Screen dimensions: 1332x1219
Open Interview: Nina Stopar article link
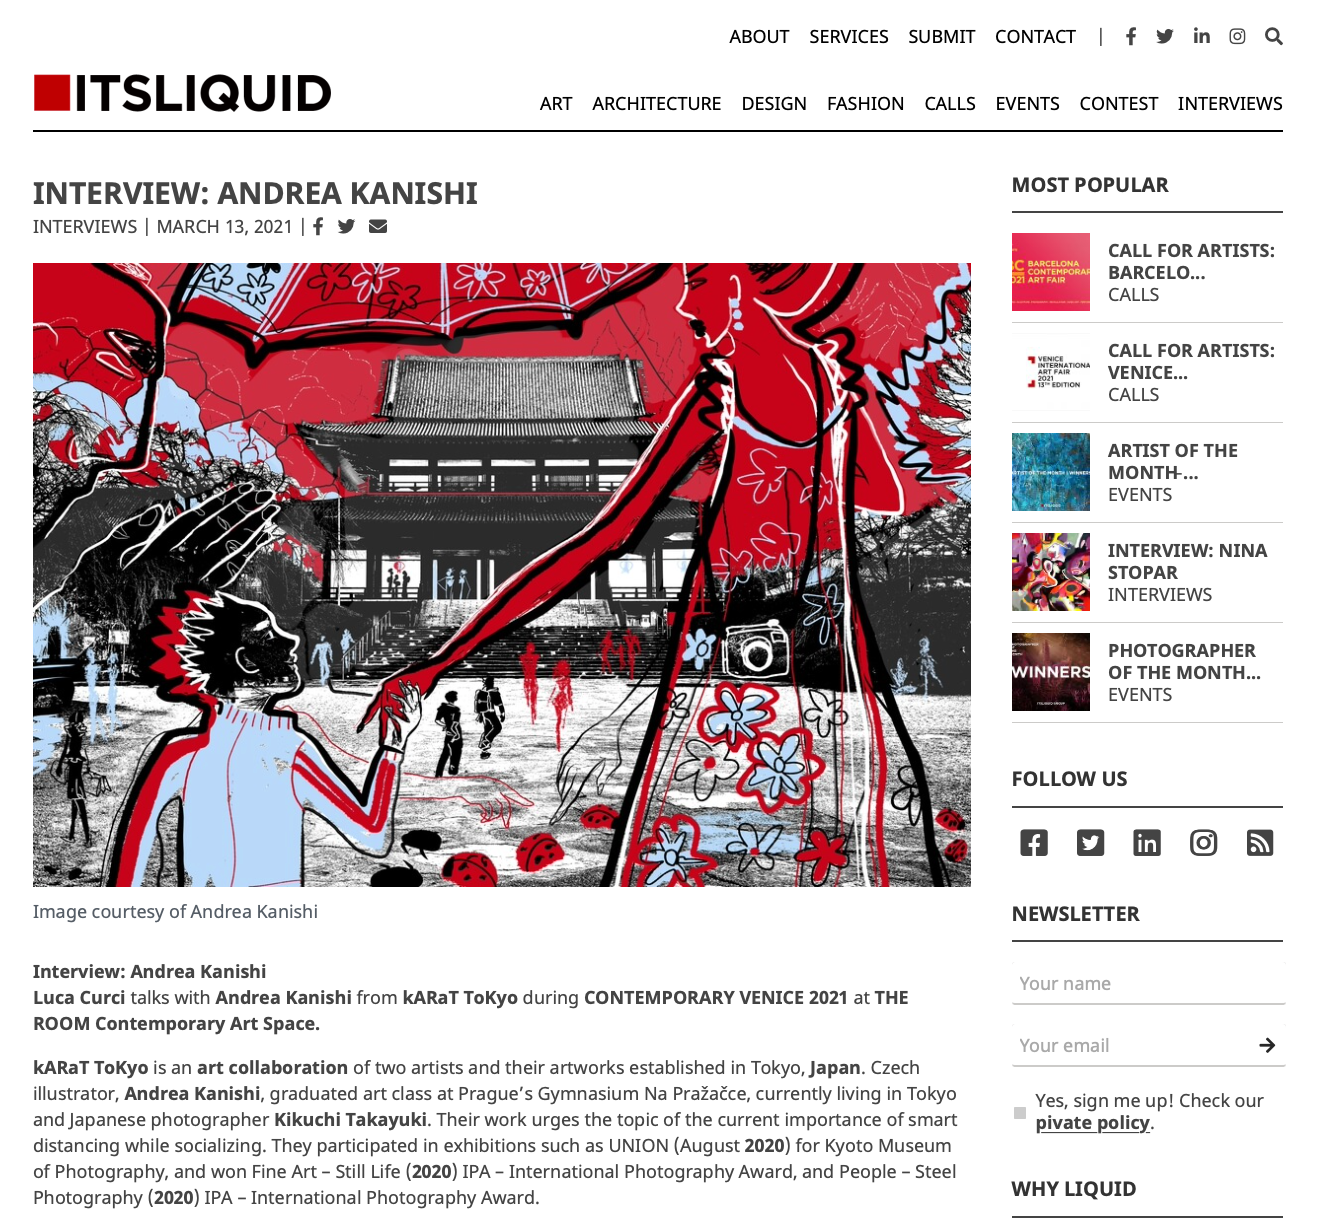tap(1187, 561)
